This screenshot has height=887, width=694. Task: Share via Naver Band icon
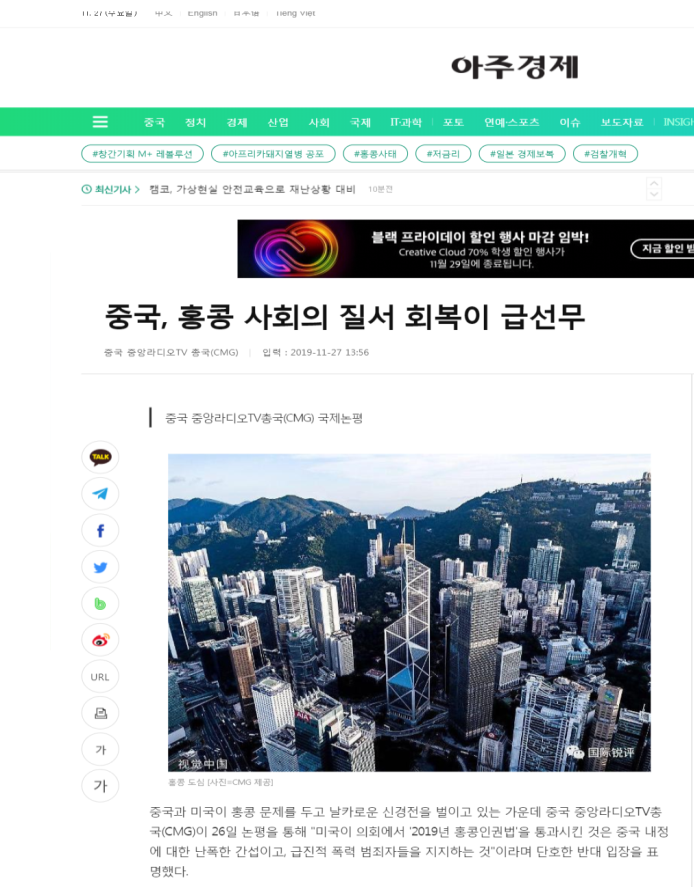[100, 604]
